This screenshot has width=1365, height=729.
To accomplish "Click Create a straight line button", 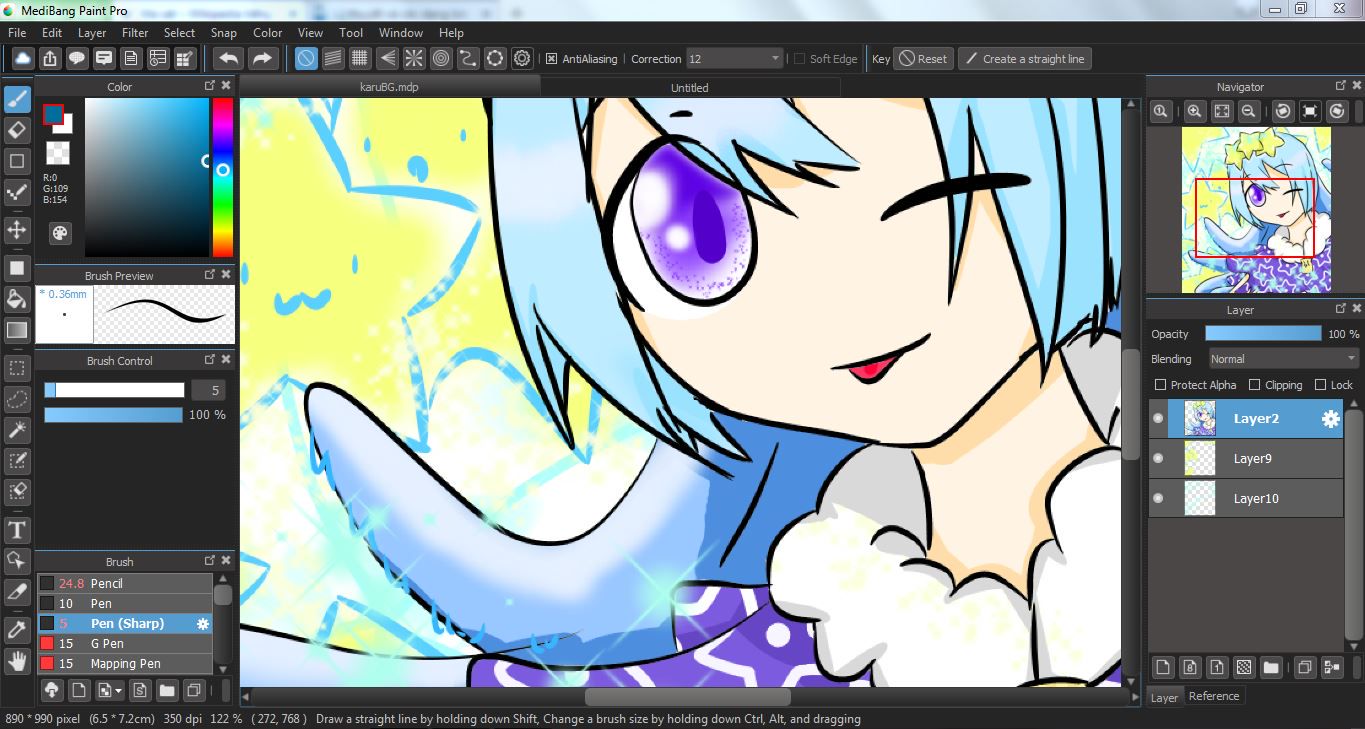I will [x=1024, y=59].
